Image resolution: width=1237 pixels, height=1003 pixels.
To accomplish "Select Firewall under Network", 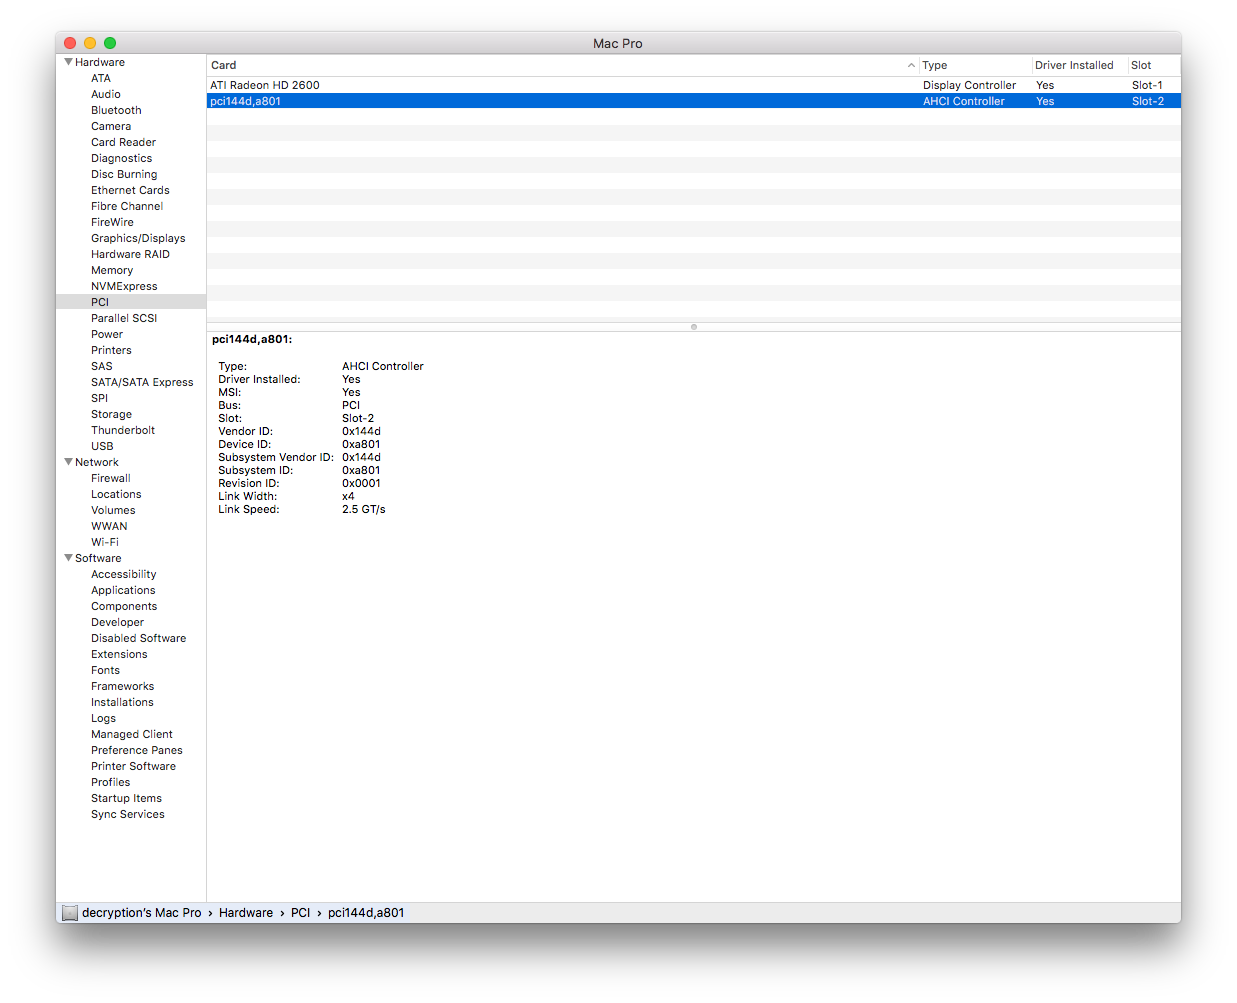I will point(111,478).
